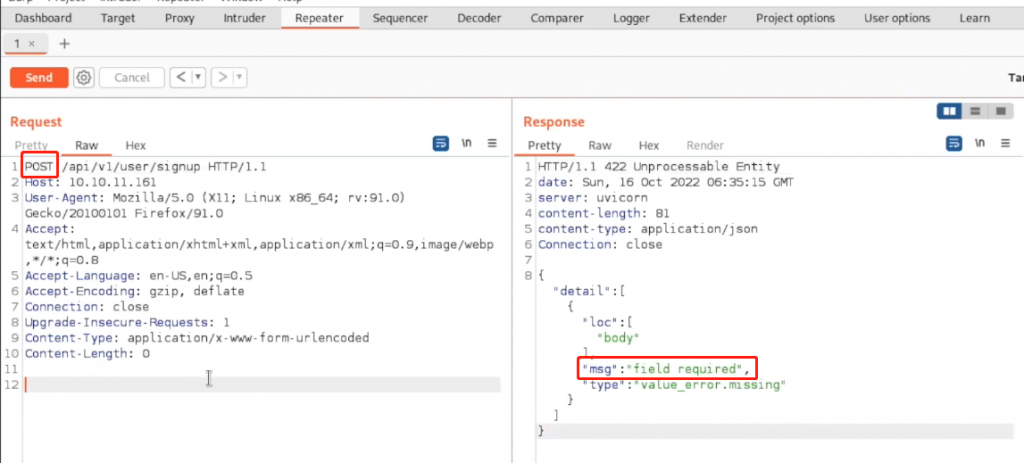The image size is (1024, 463).
Task: Add a new Repeater tab with plus
Action: click(x=64, y=44)
